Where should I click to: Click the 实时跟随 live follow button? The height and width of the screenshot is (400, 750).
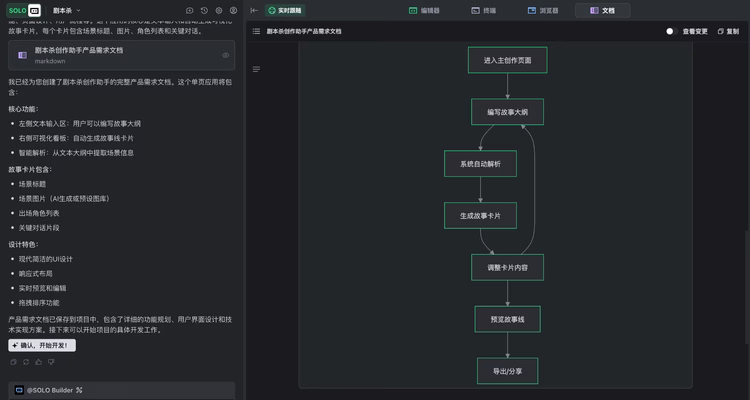point(285,10)
